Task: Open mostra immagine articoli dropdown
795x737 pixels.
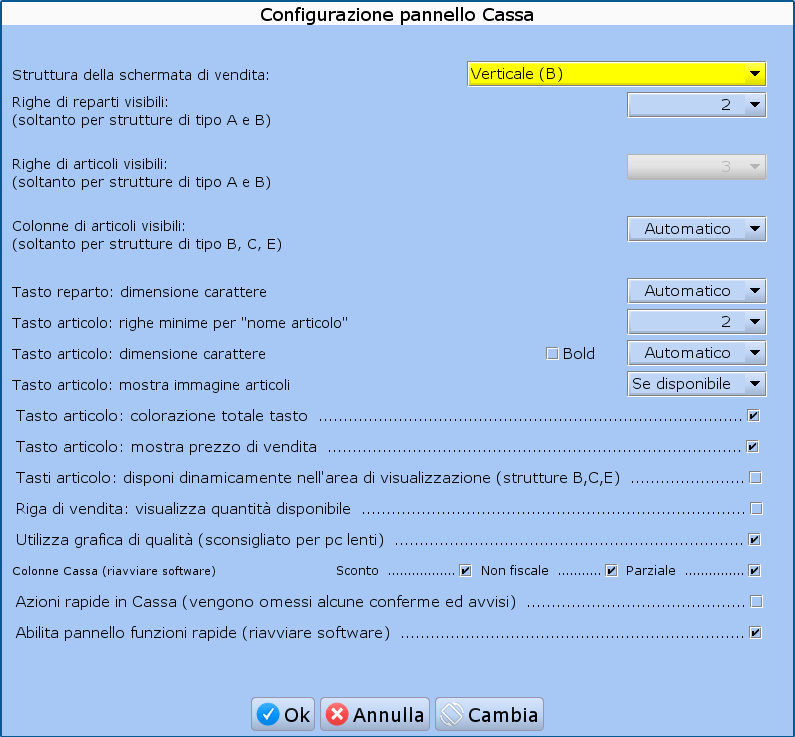Action: coord(696,384)
